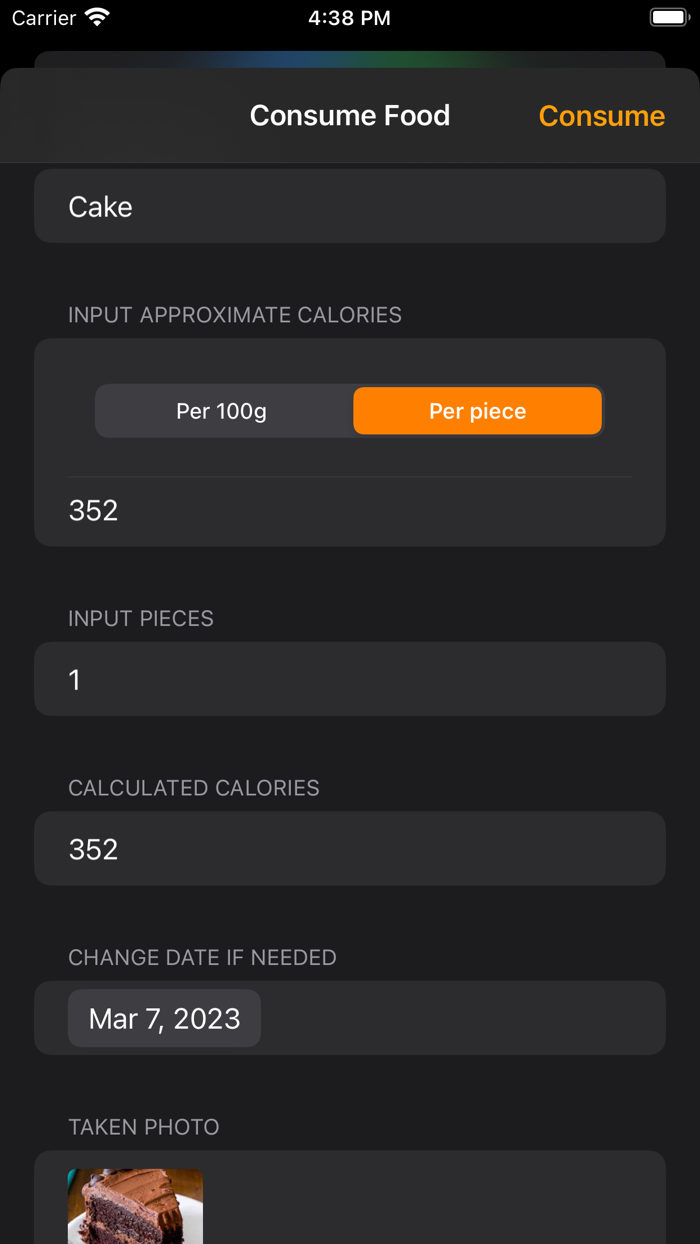Tap the Change Date If Needed header
This screenshot has height=1244, width=700.
tap(202, 957)
